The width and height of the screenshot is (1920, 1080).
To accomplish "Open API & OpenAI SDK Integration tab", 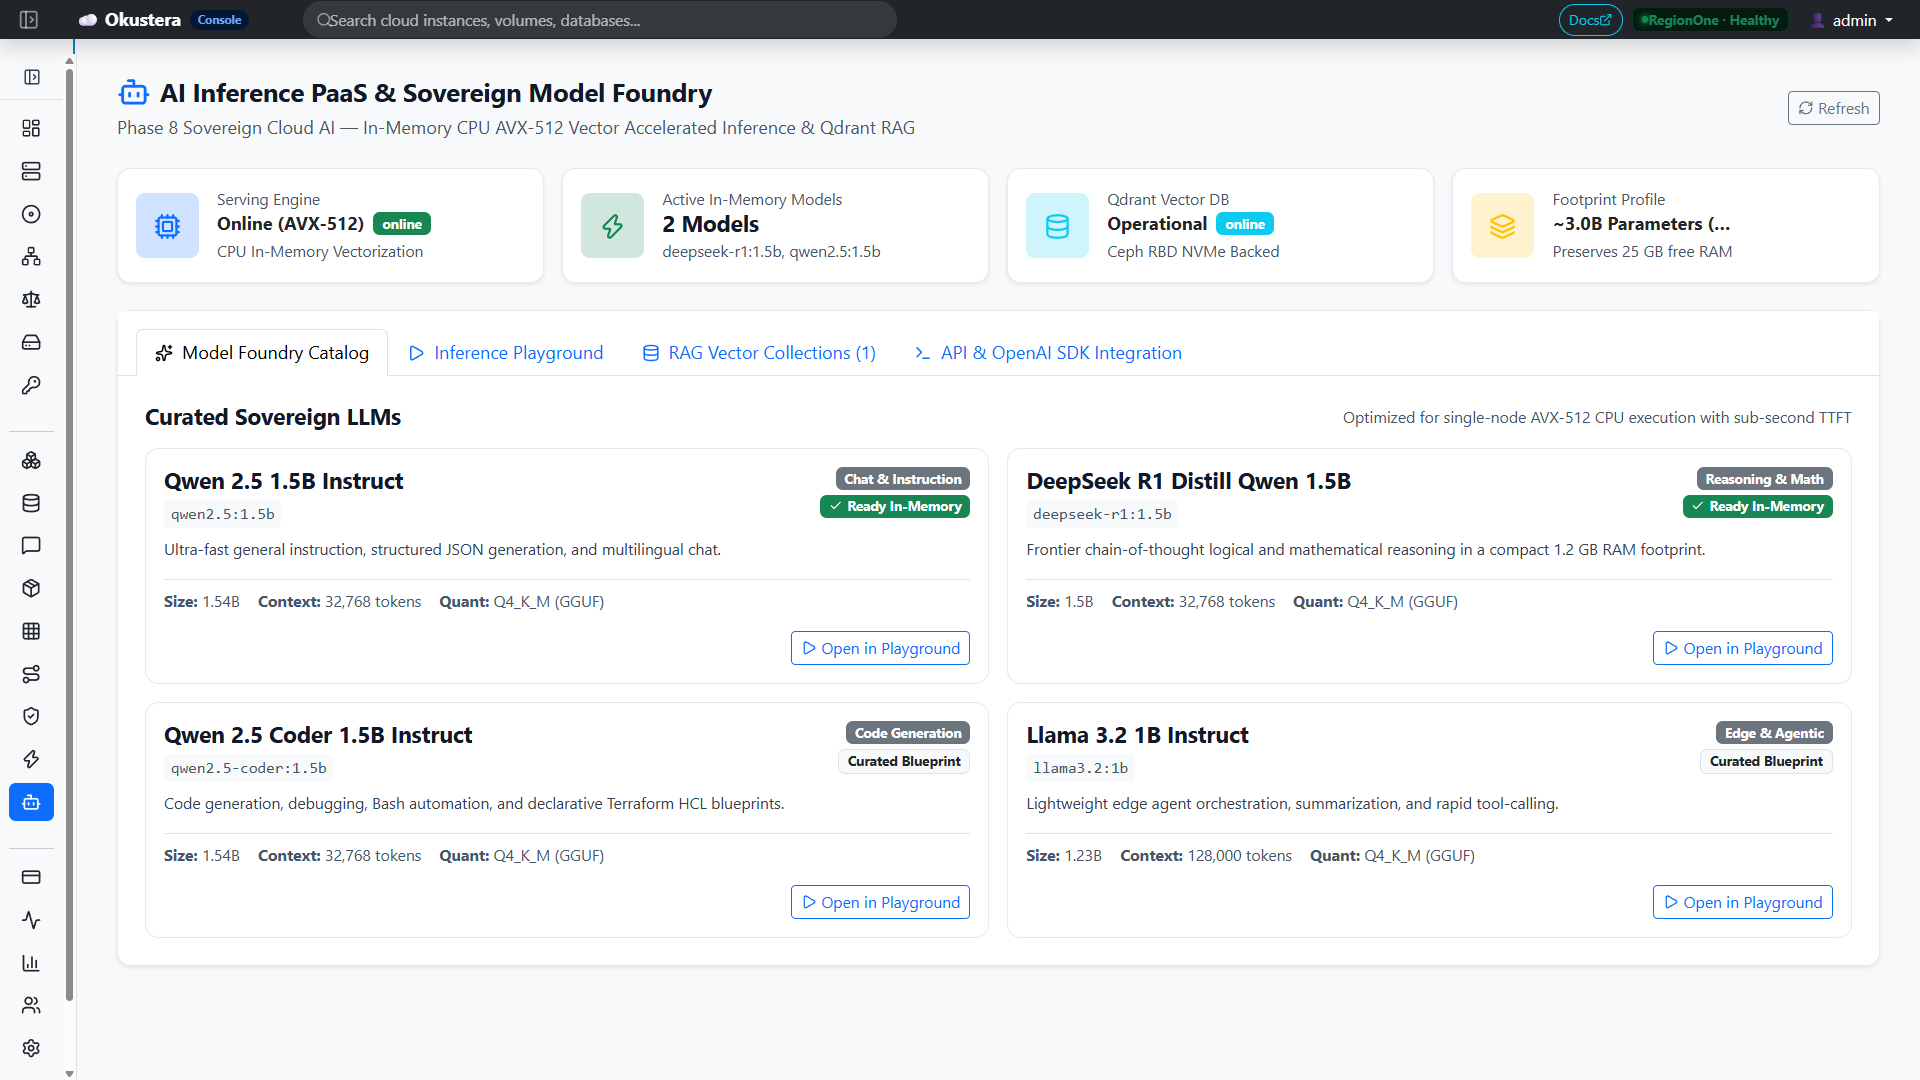I will pos(1048,353).
